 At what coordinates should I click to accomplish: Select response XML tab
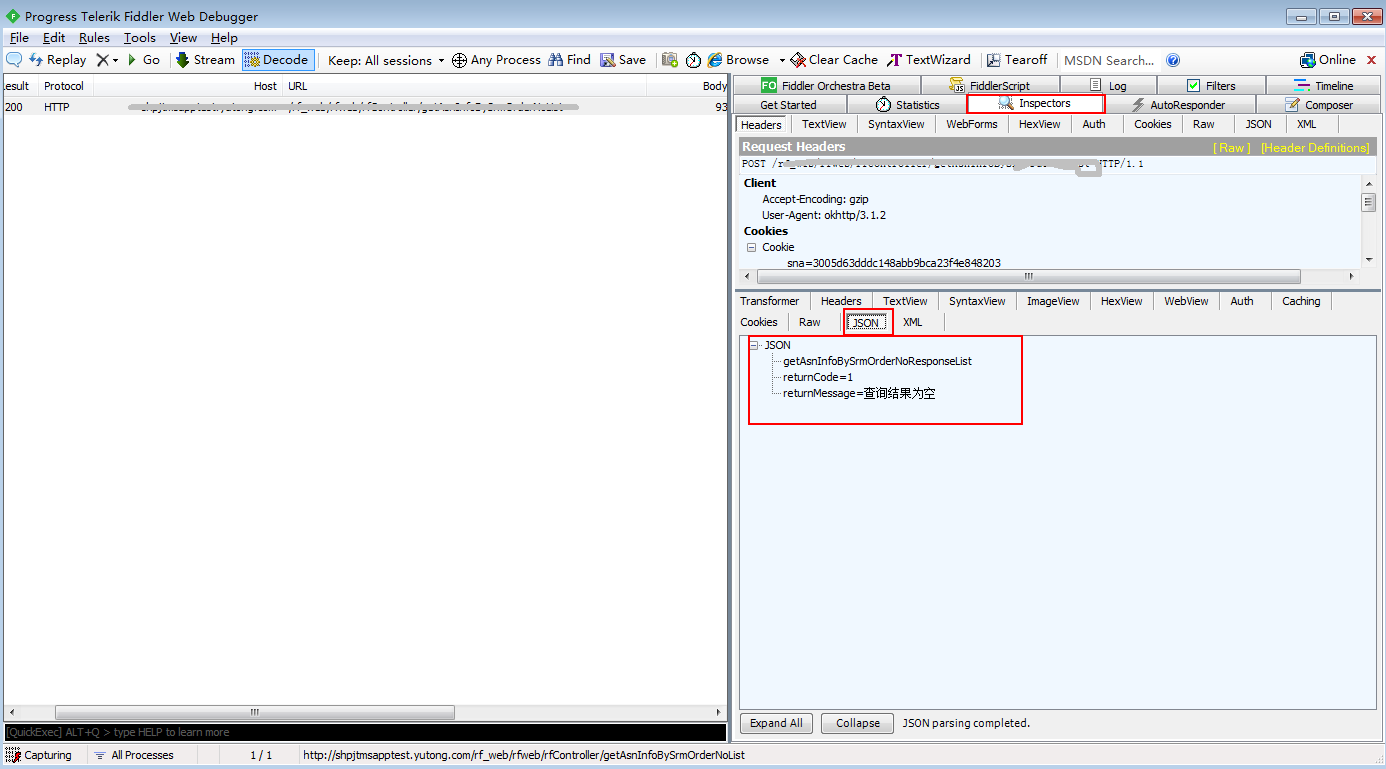[x=913, y=322]
